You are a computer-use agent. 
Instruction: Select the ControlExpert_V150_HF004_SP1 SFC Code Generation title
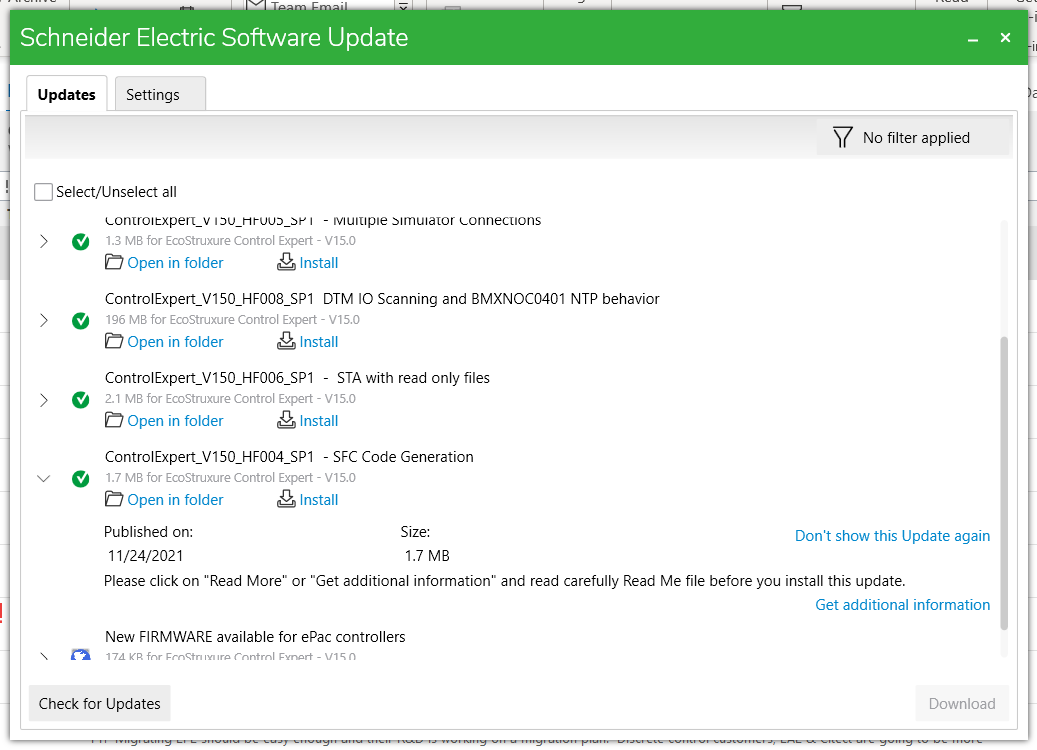coord(289,457)
